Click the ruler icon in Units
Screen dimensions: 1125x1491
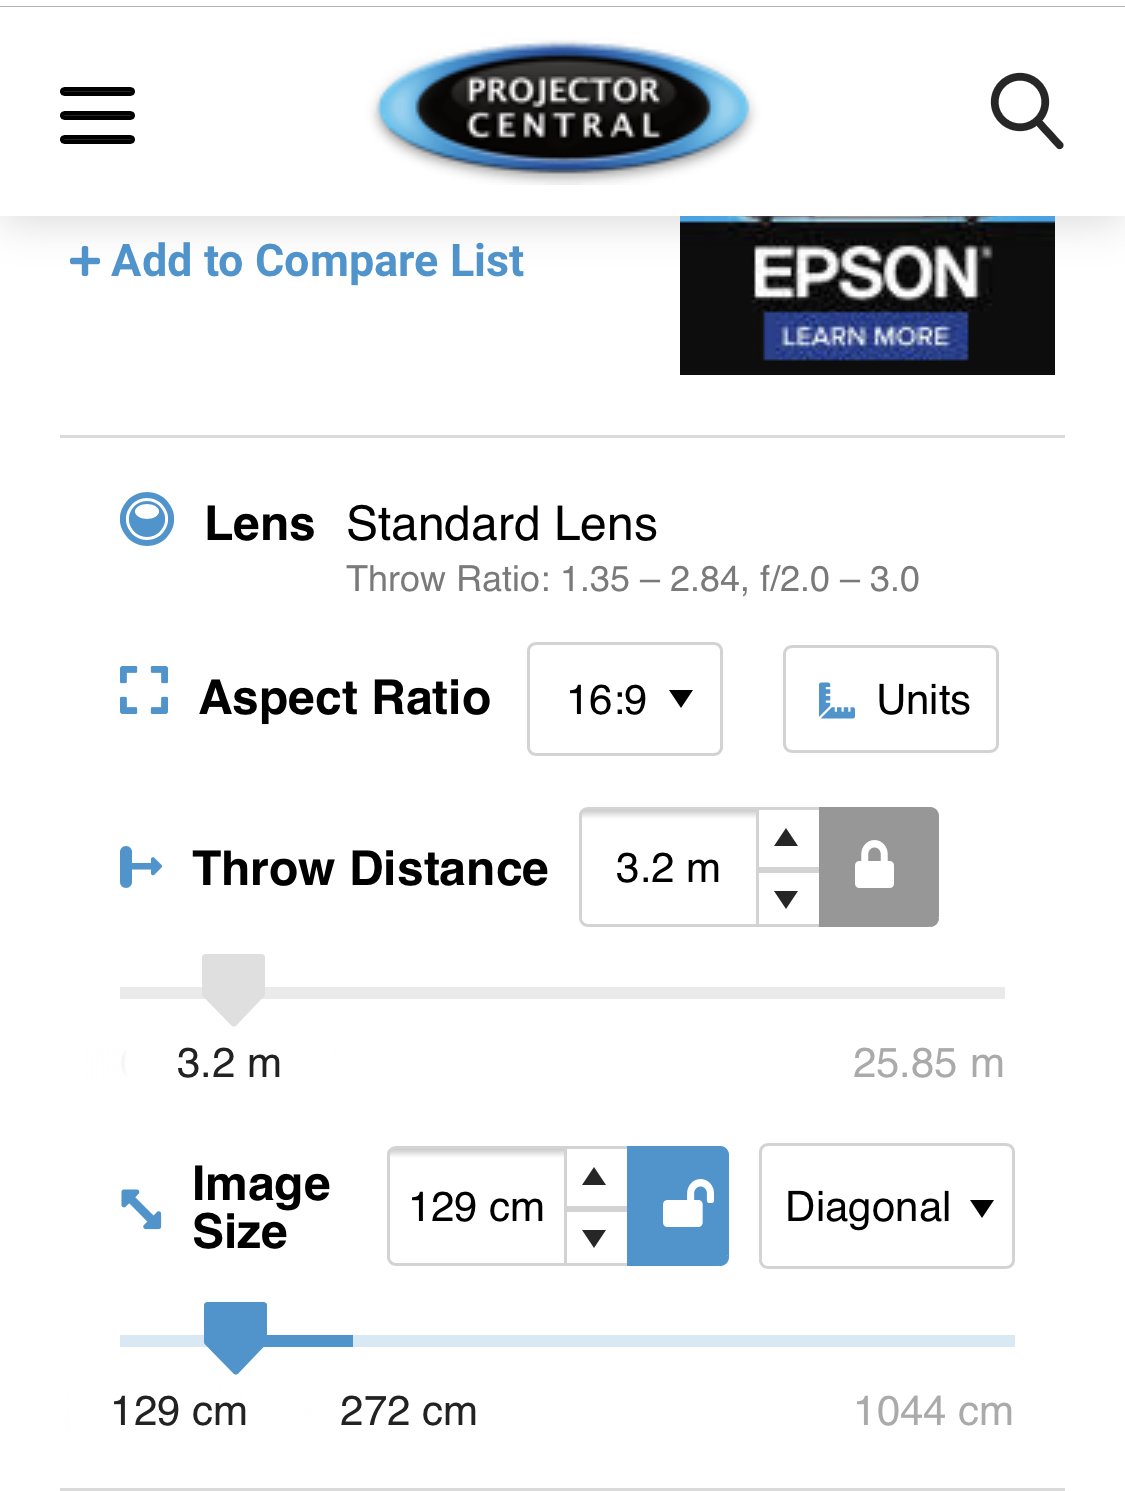[x=836, y=700]
